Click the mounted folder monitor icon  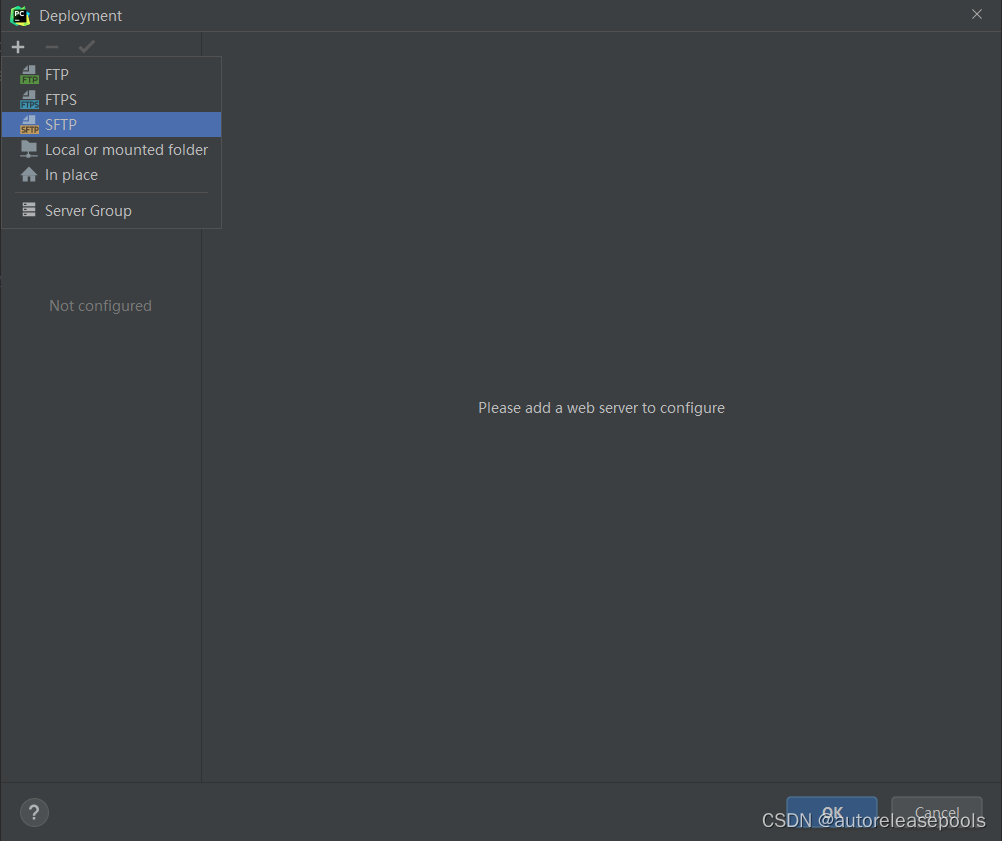click(x=29, y=150)
